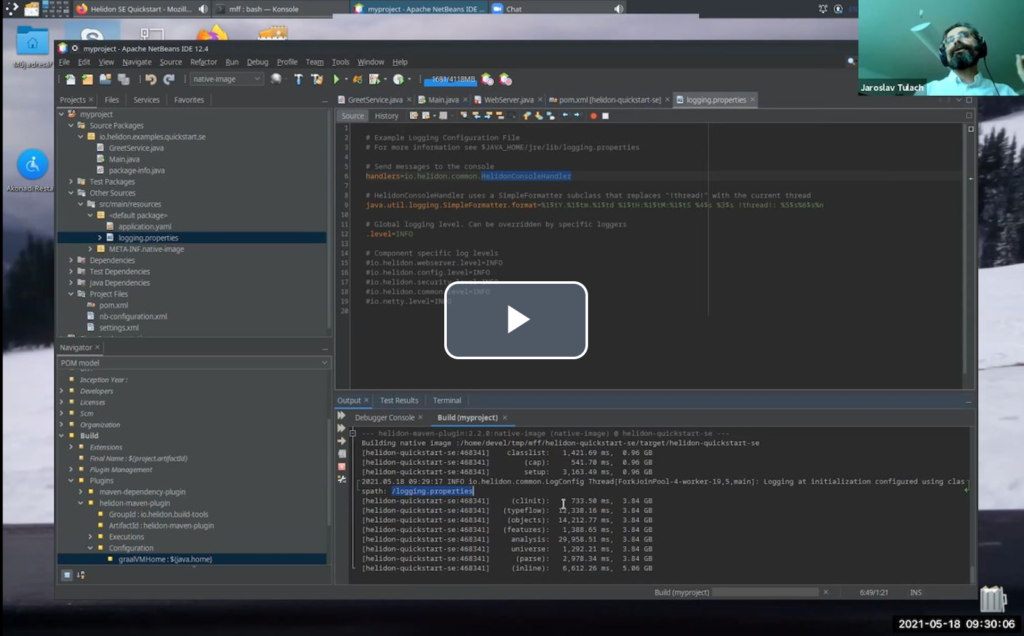Screen dimensions: 1024x636
Task: Cancel the build progress in status bar
Action: (825, 592)
